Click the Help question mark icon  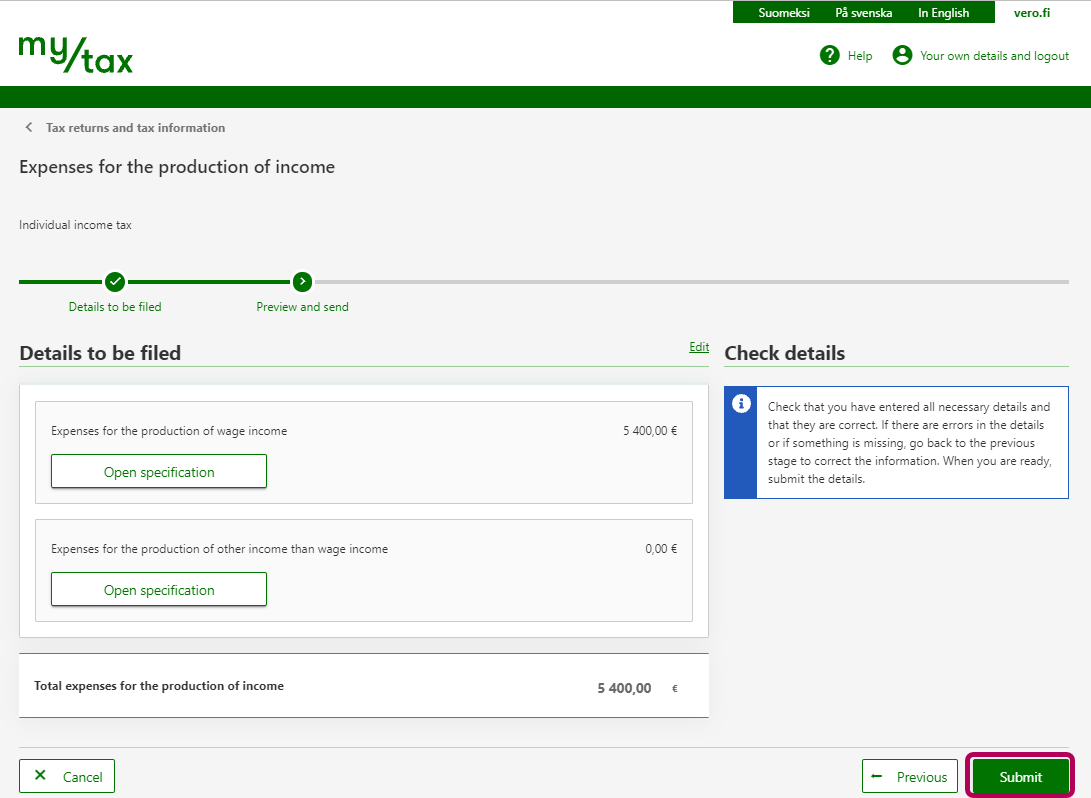829,55
